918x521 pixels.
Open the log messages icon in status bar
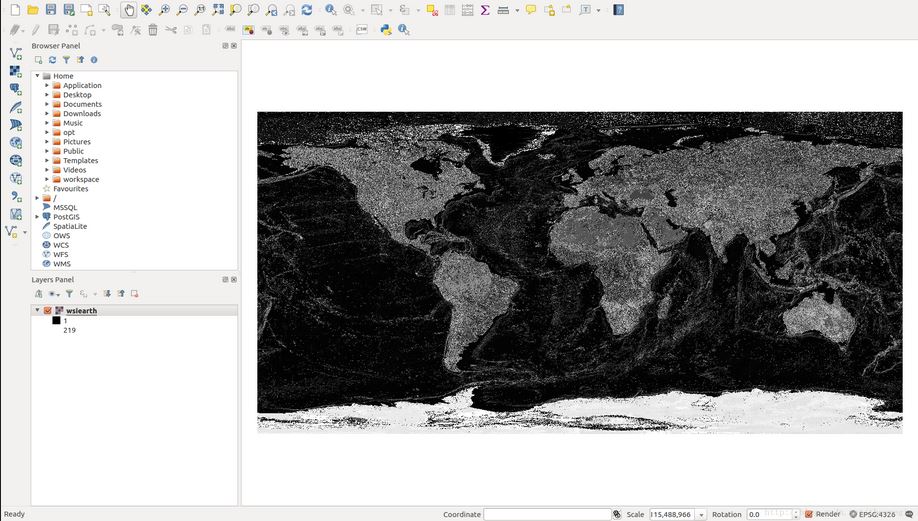pos(909,514)
